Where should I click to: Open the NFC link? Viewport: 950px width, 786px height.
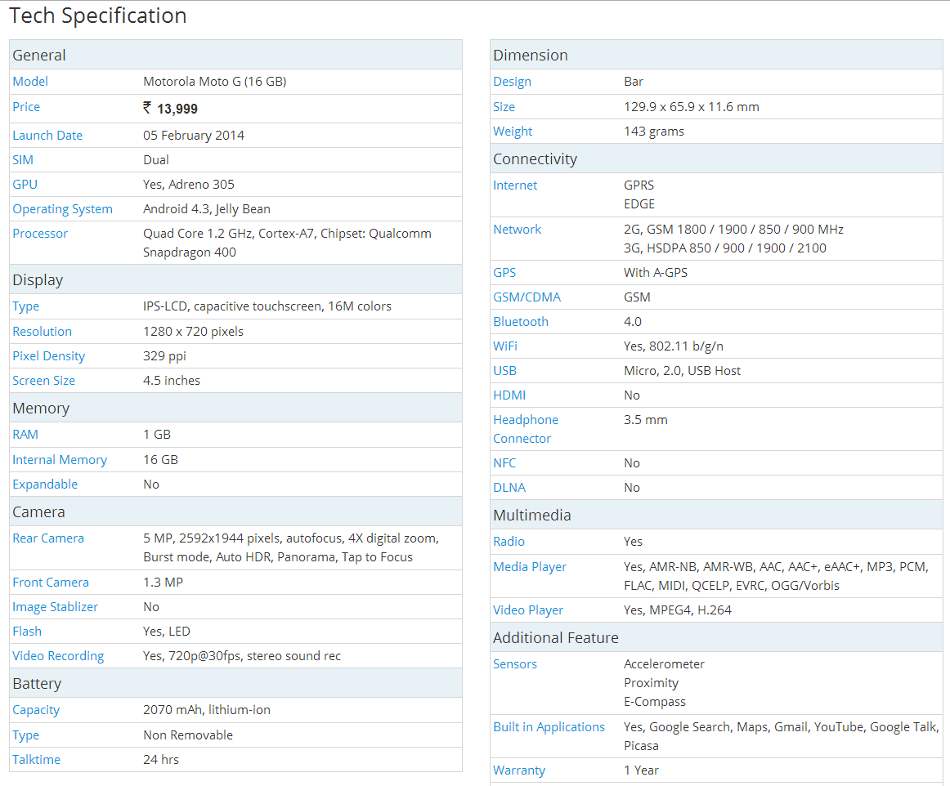tap(504, 463)
